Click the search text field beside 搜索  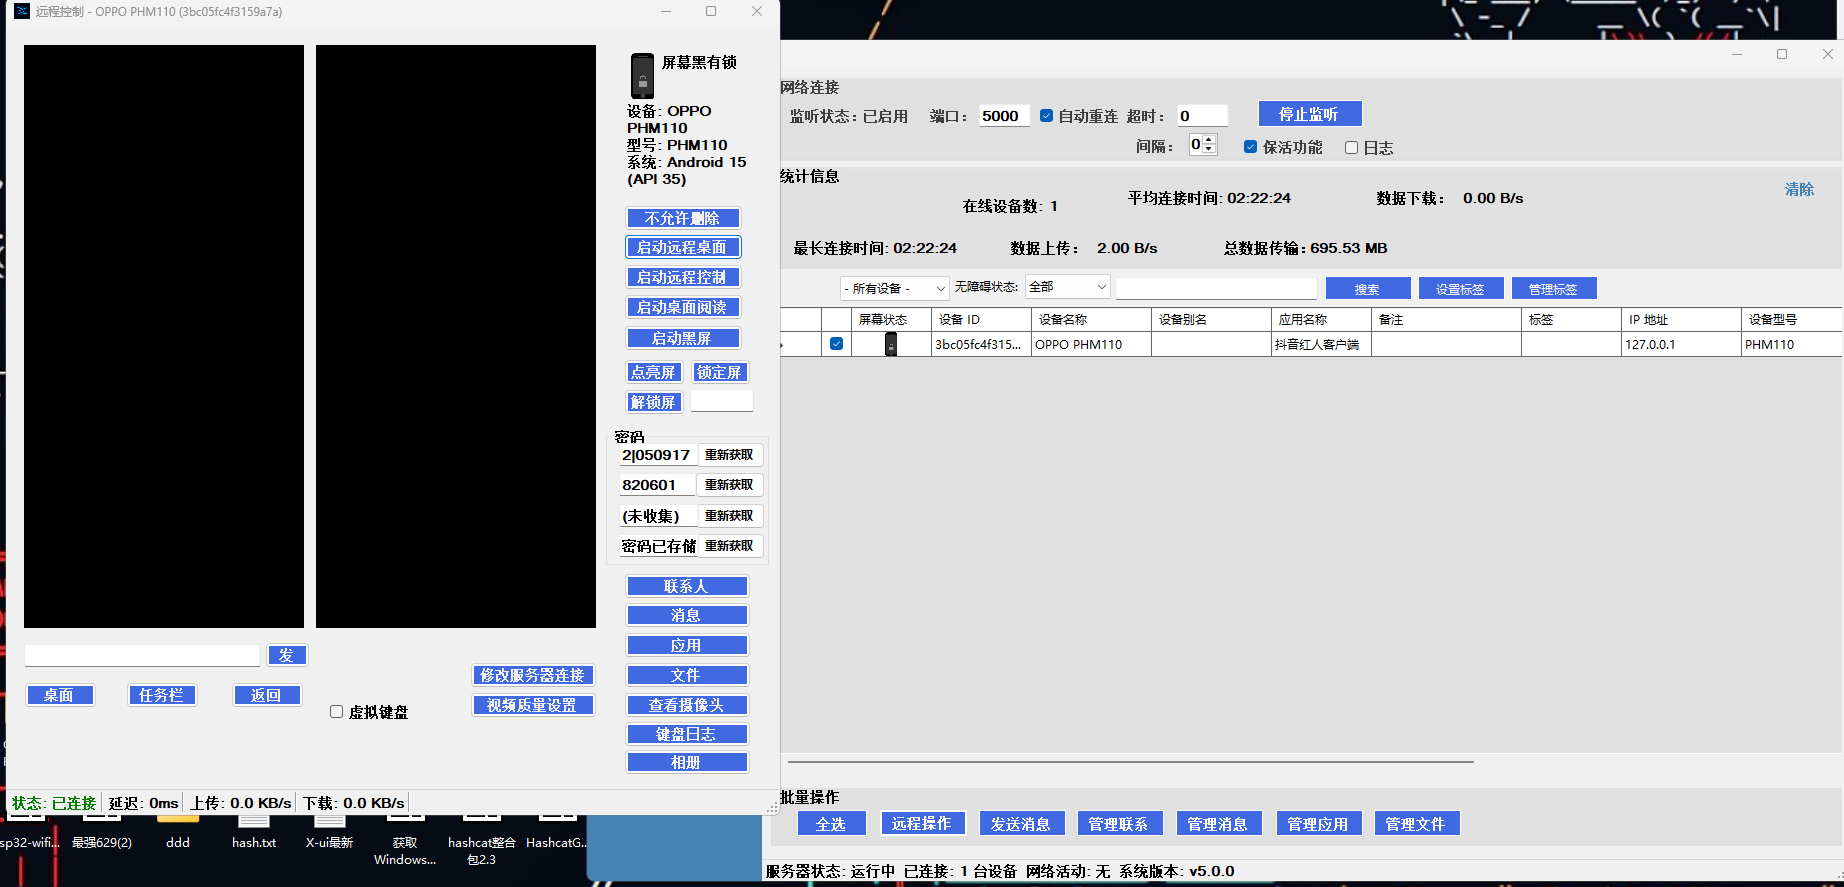click(x=1215, y=288)
